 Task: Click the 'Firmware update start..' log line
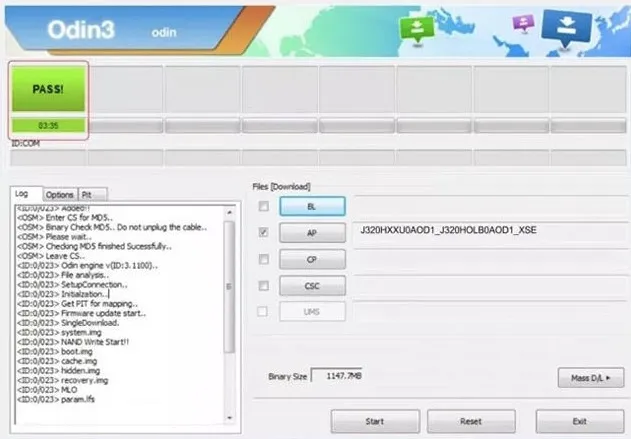click(x=82, y=313)
